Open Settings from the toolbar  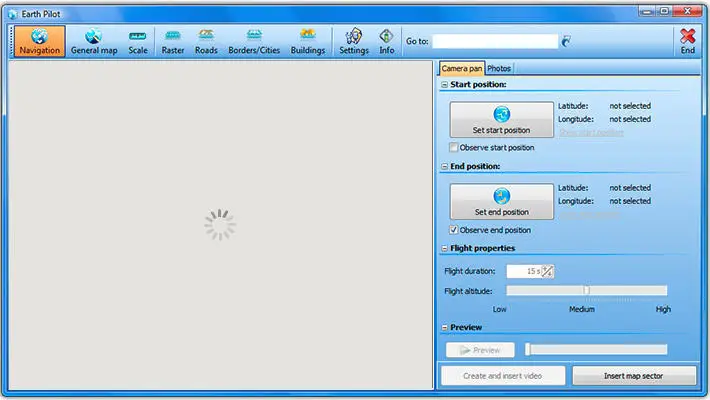pyautogui.click(x=354, y=41)
